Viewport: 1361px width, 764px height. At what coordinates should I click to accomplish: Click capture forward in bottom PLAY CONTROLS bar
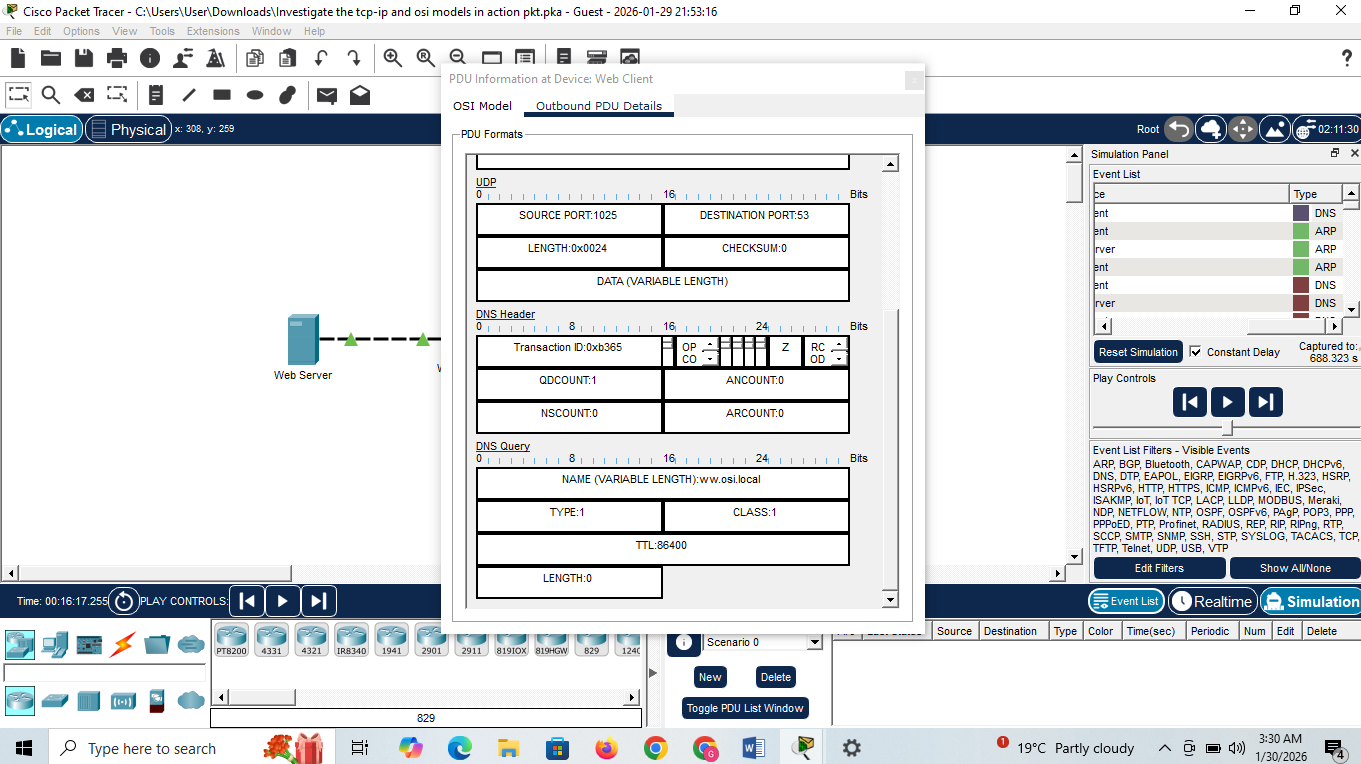click(318, 601)
